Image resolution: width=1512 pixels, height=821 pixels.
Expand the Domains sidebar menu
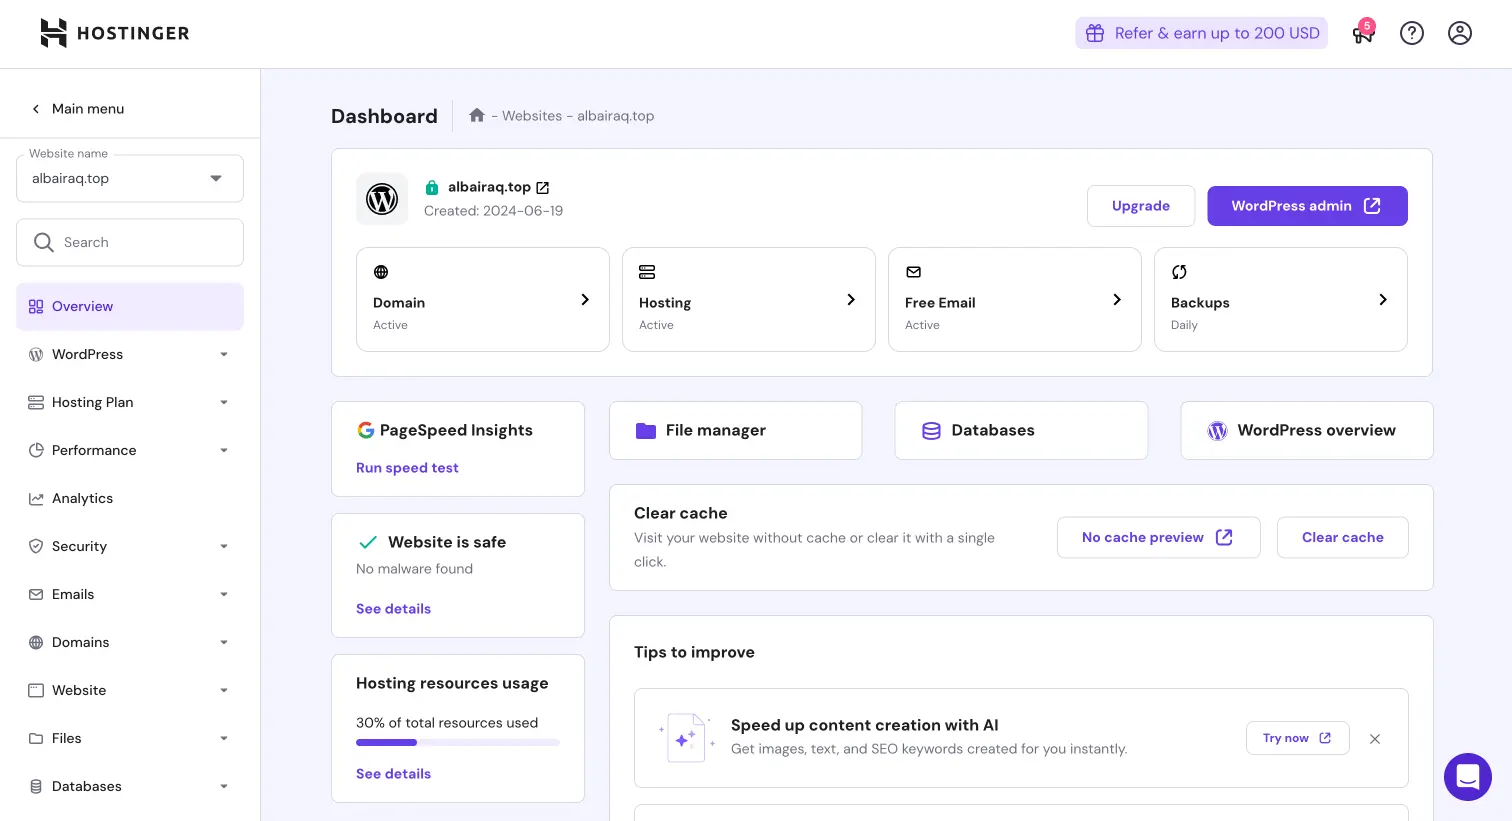(x=224, y=642)
